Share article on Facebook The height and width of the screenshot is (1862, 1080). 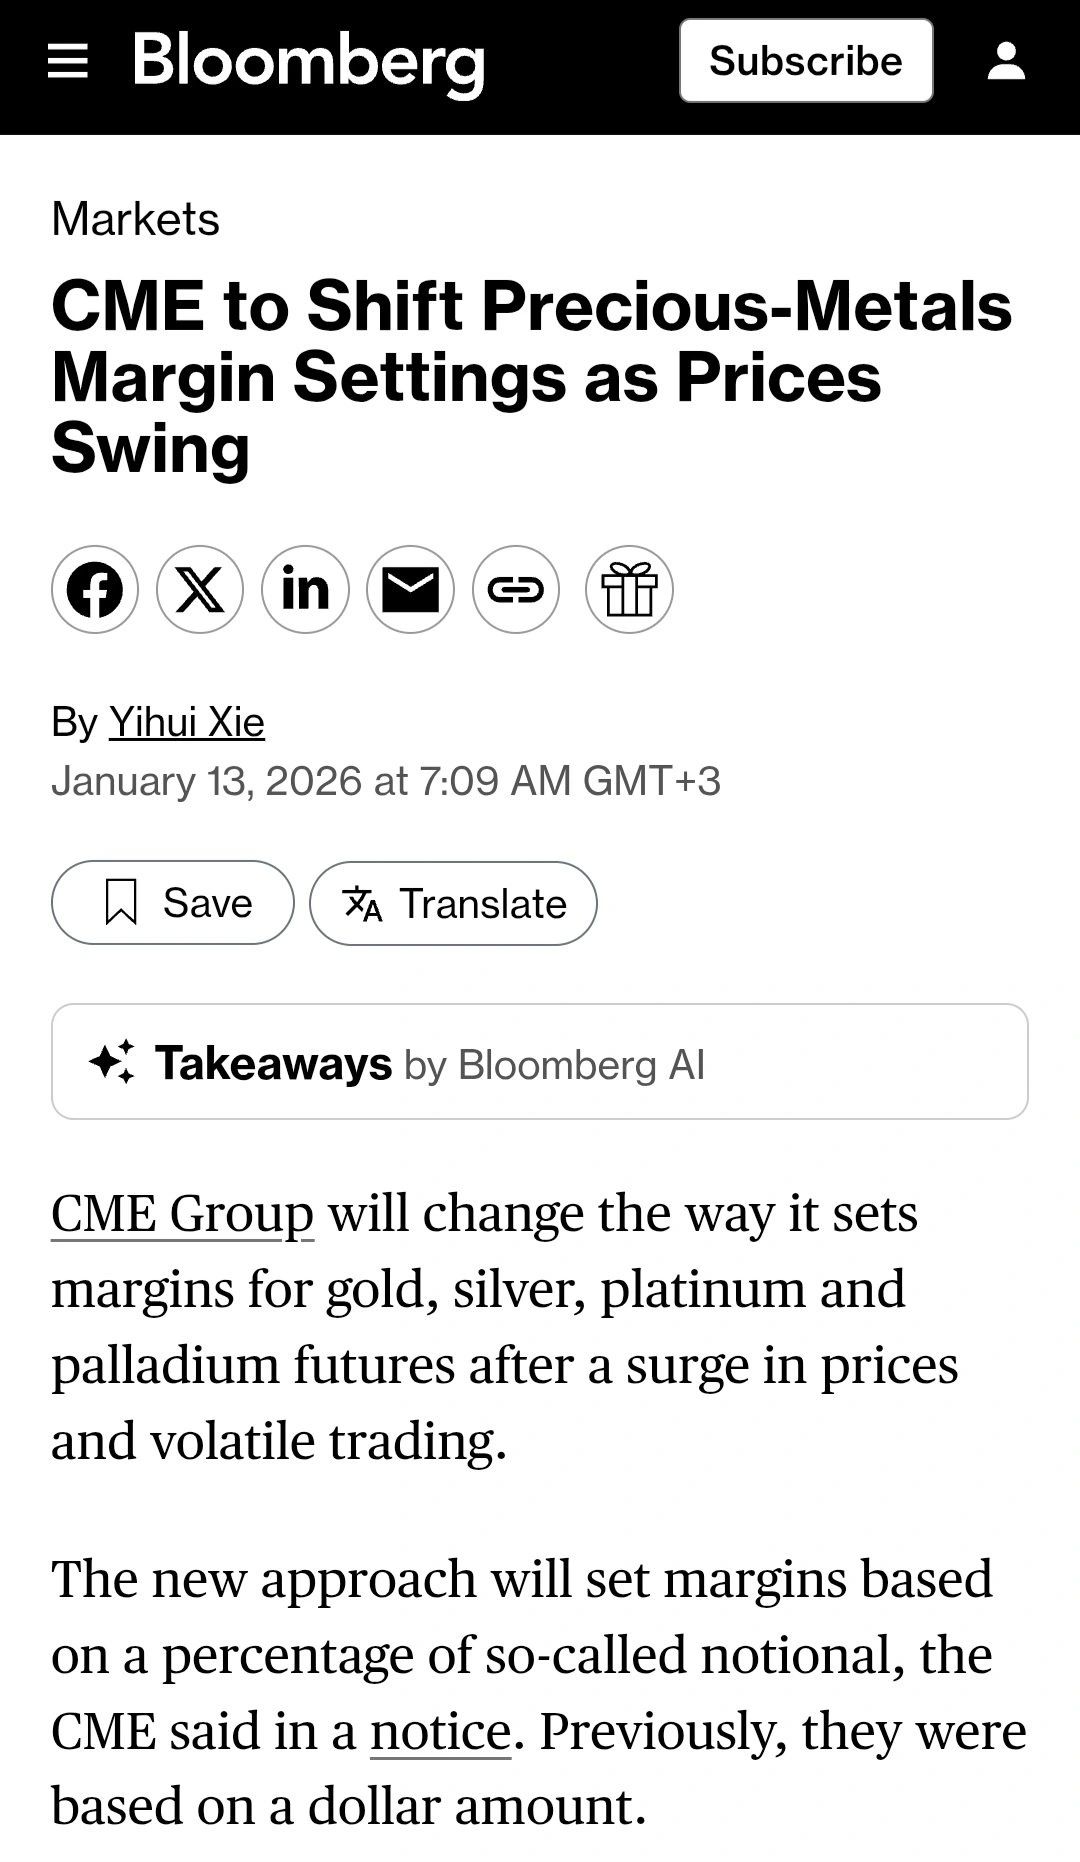point(95,589)
